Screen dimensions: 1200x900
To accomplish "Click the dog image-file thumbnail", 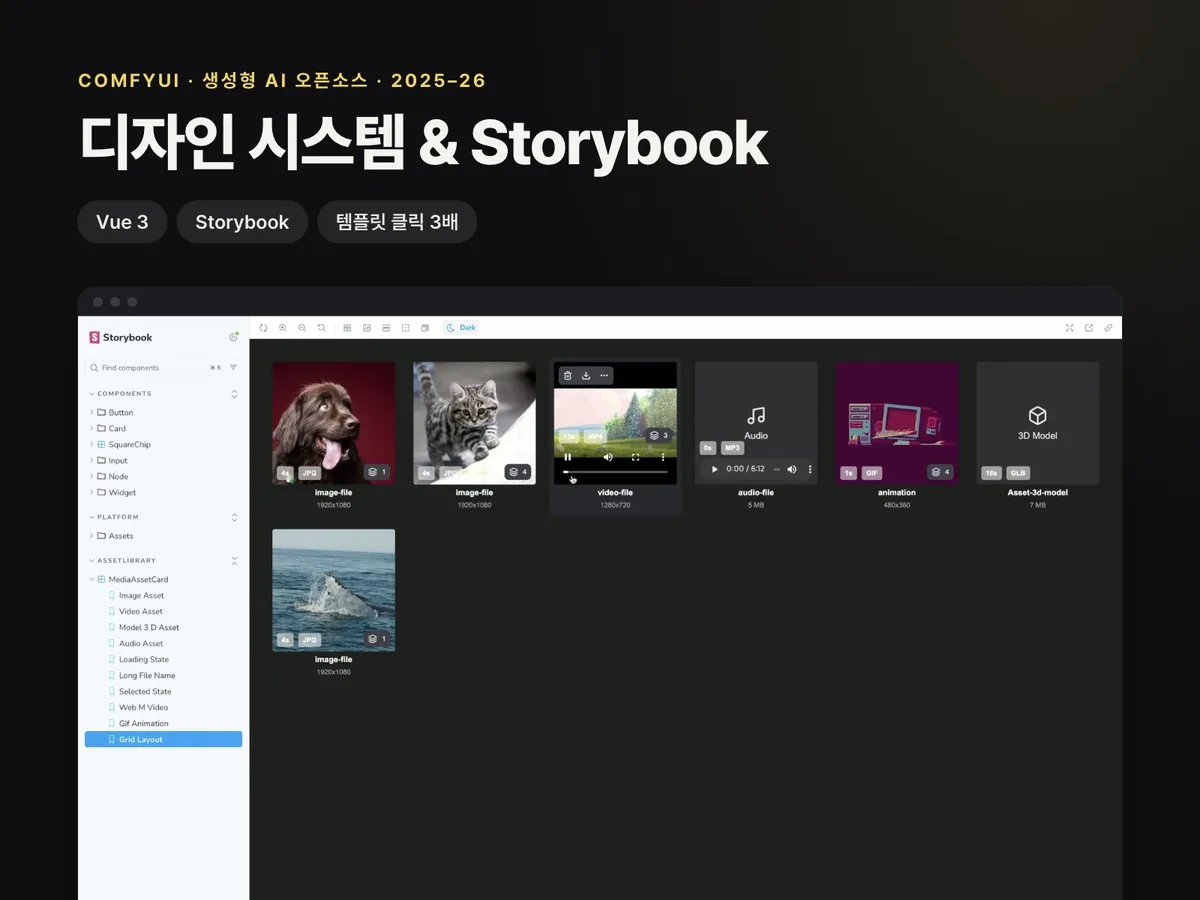I will pyautogui.click(x=333, y=423).
